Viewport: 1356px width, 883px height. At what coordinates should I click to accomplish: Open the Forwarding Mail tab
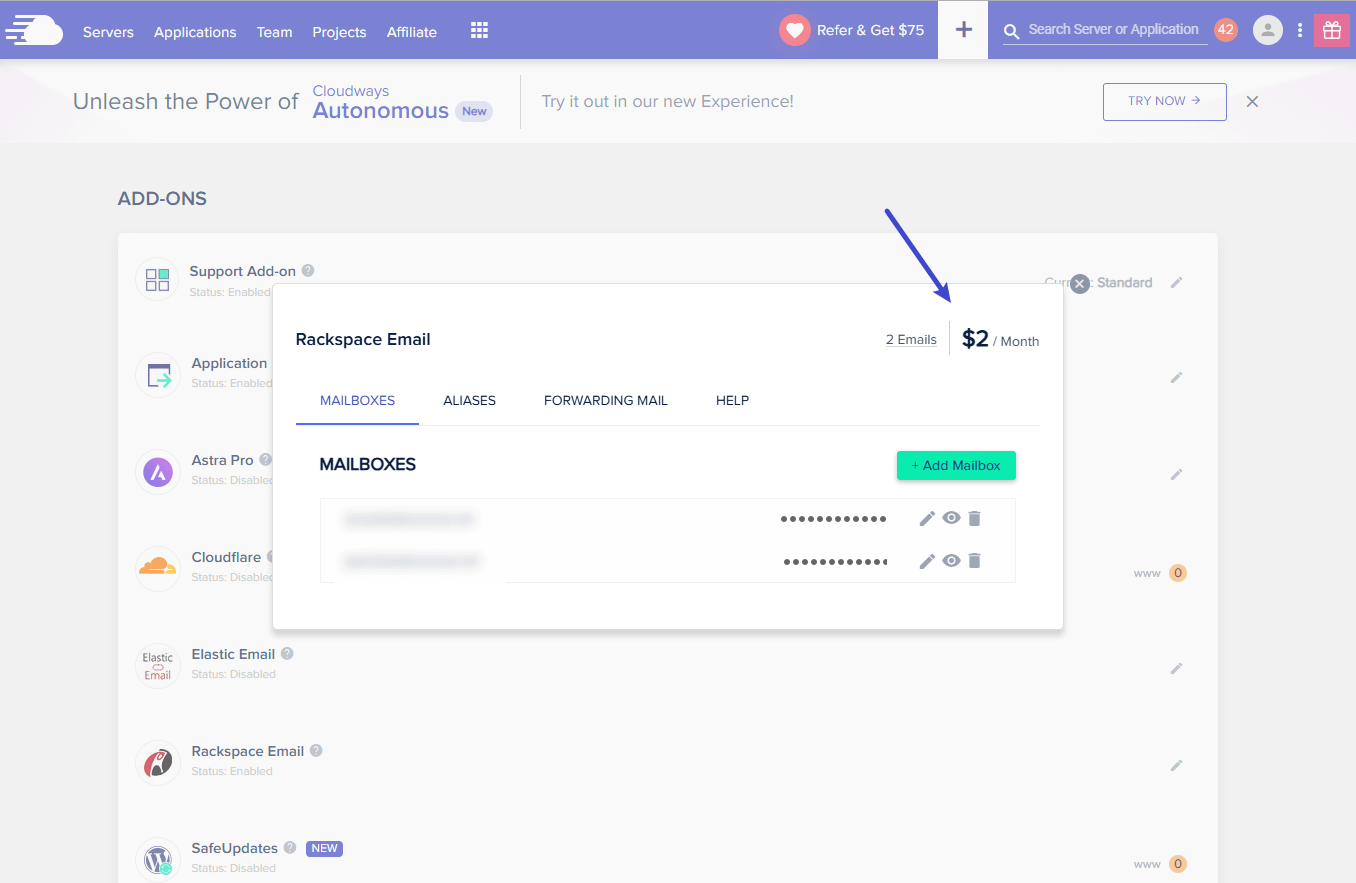[605, 400]
